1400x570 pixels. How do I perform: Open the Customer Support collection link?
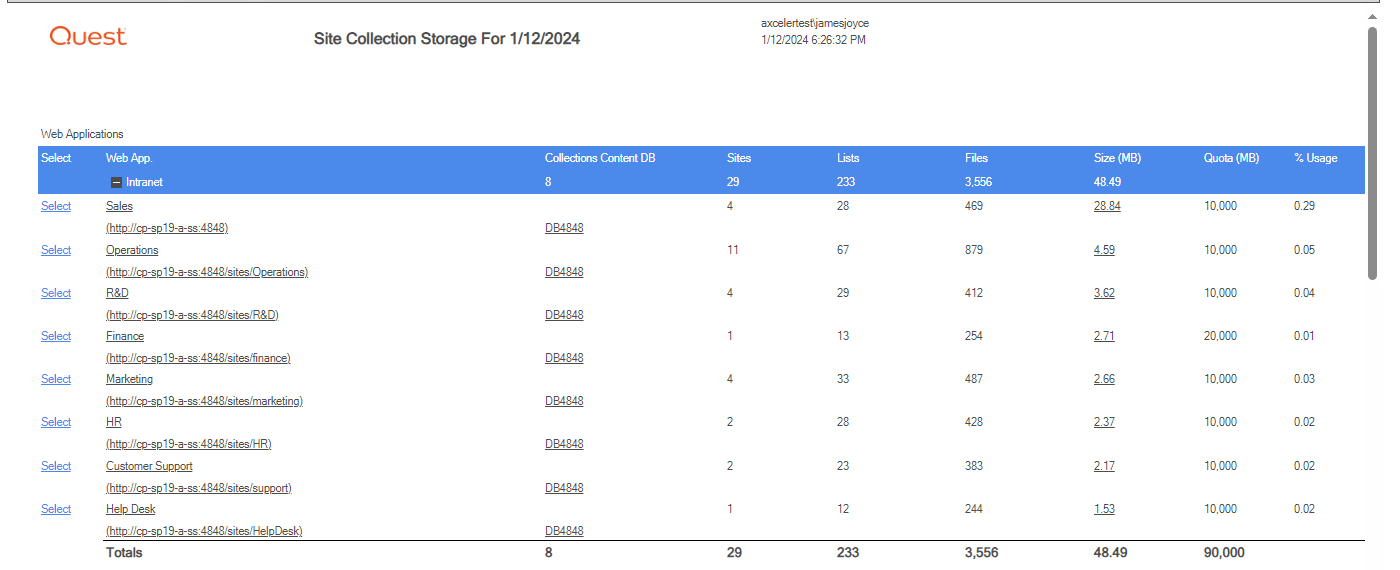click(149, 466)
